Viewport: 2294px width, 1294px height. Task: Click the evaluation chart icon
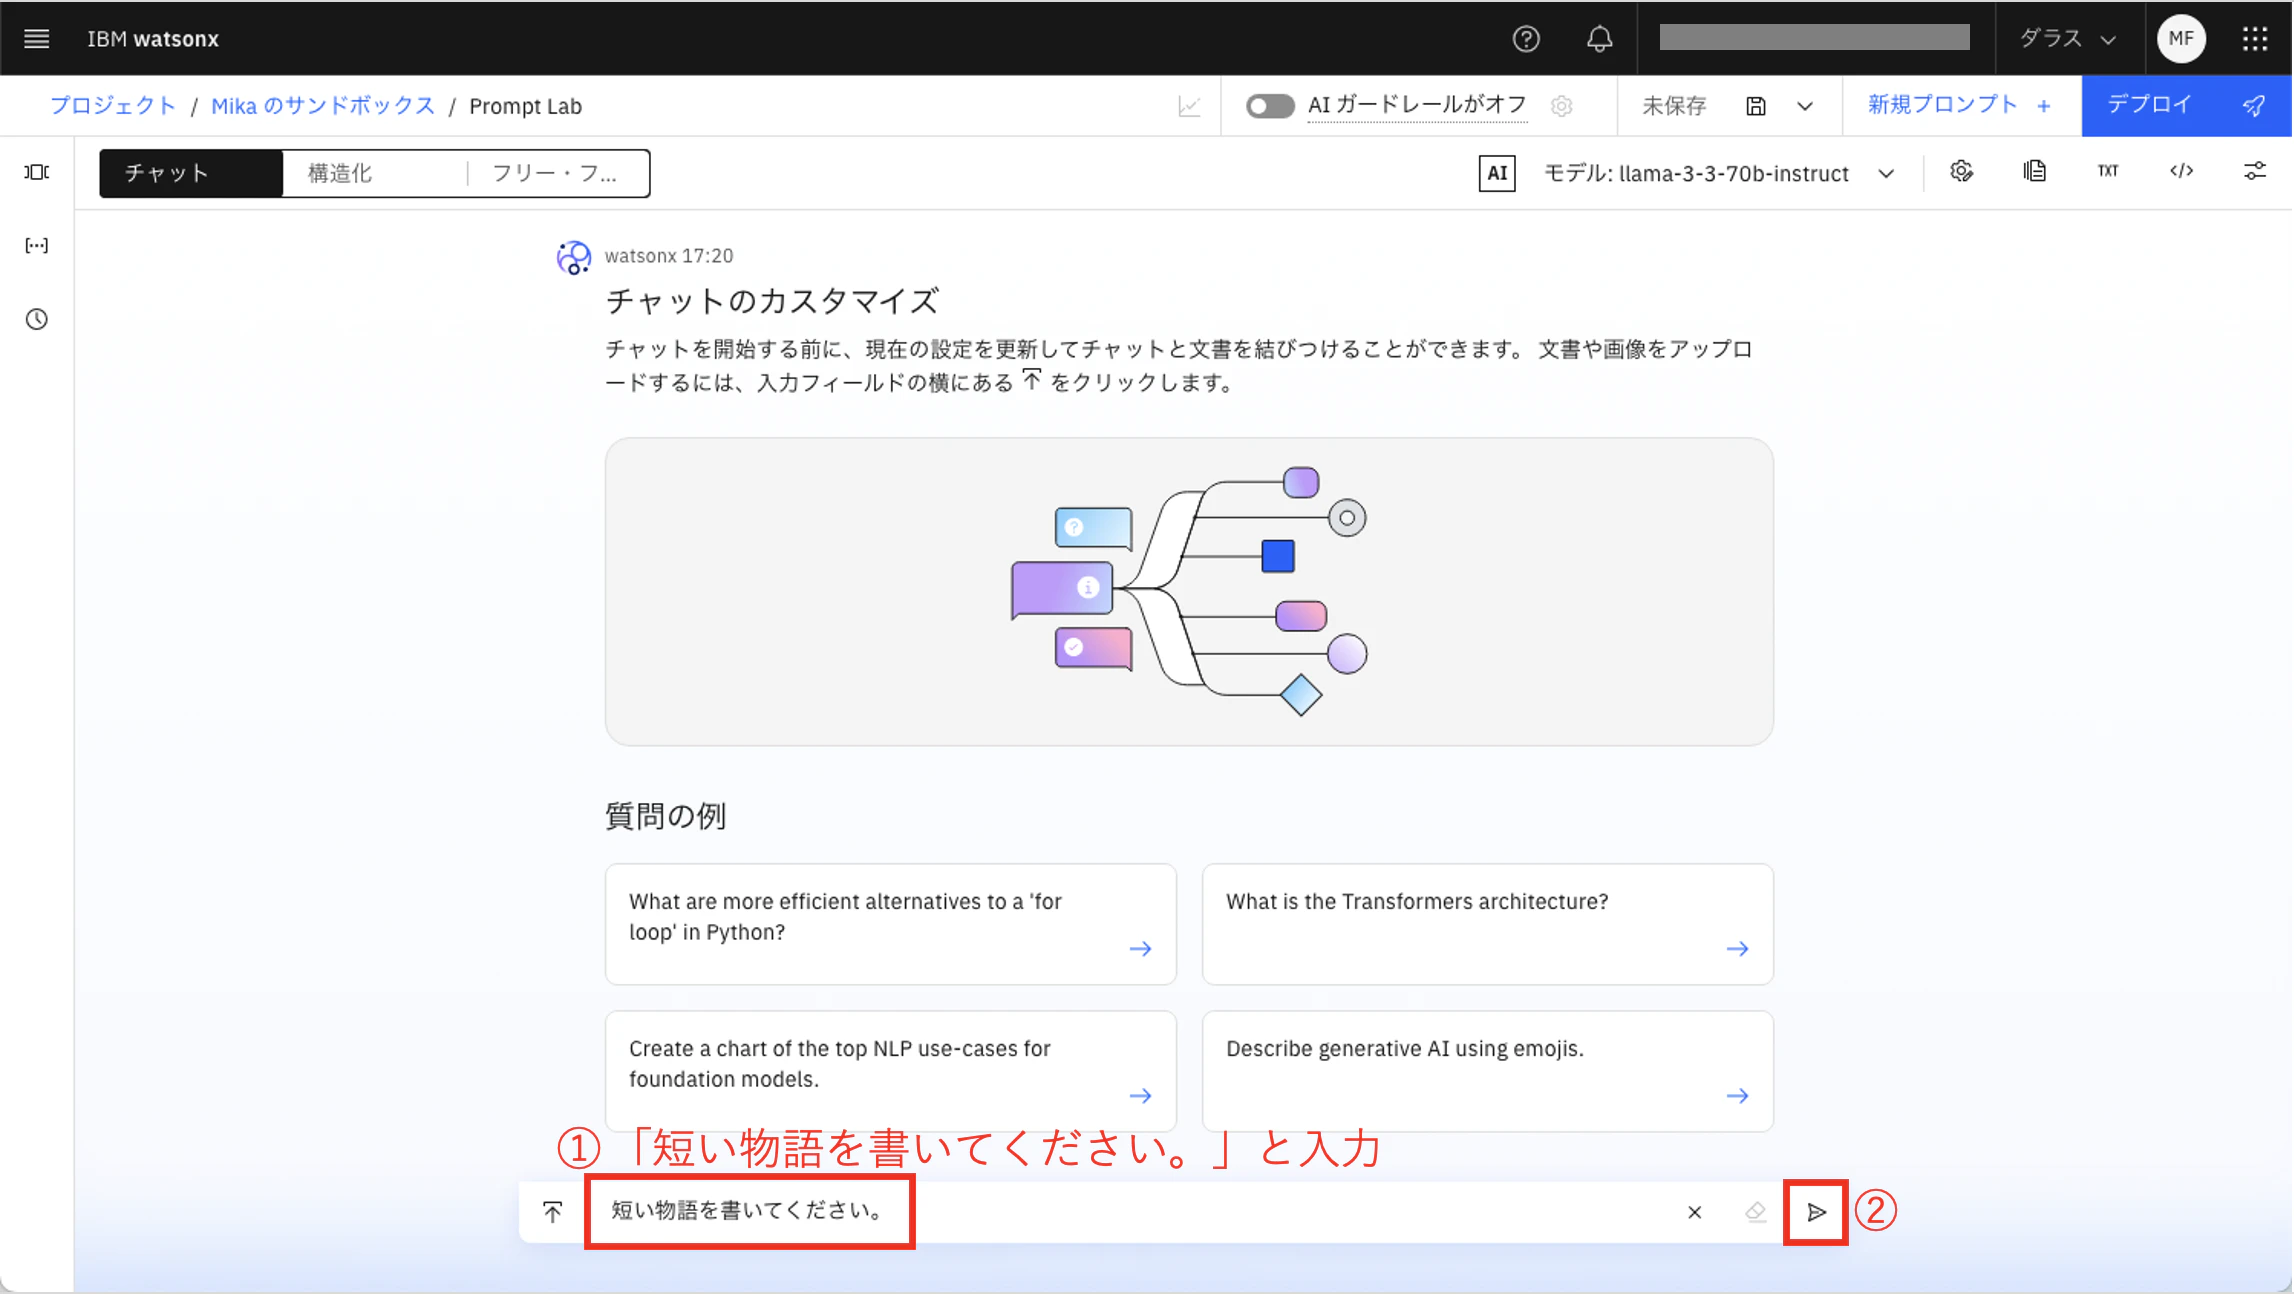pyautogui.click(x=1188, y=105)
